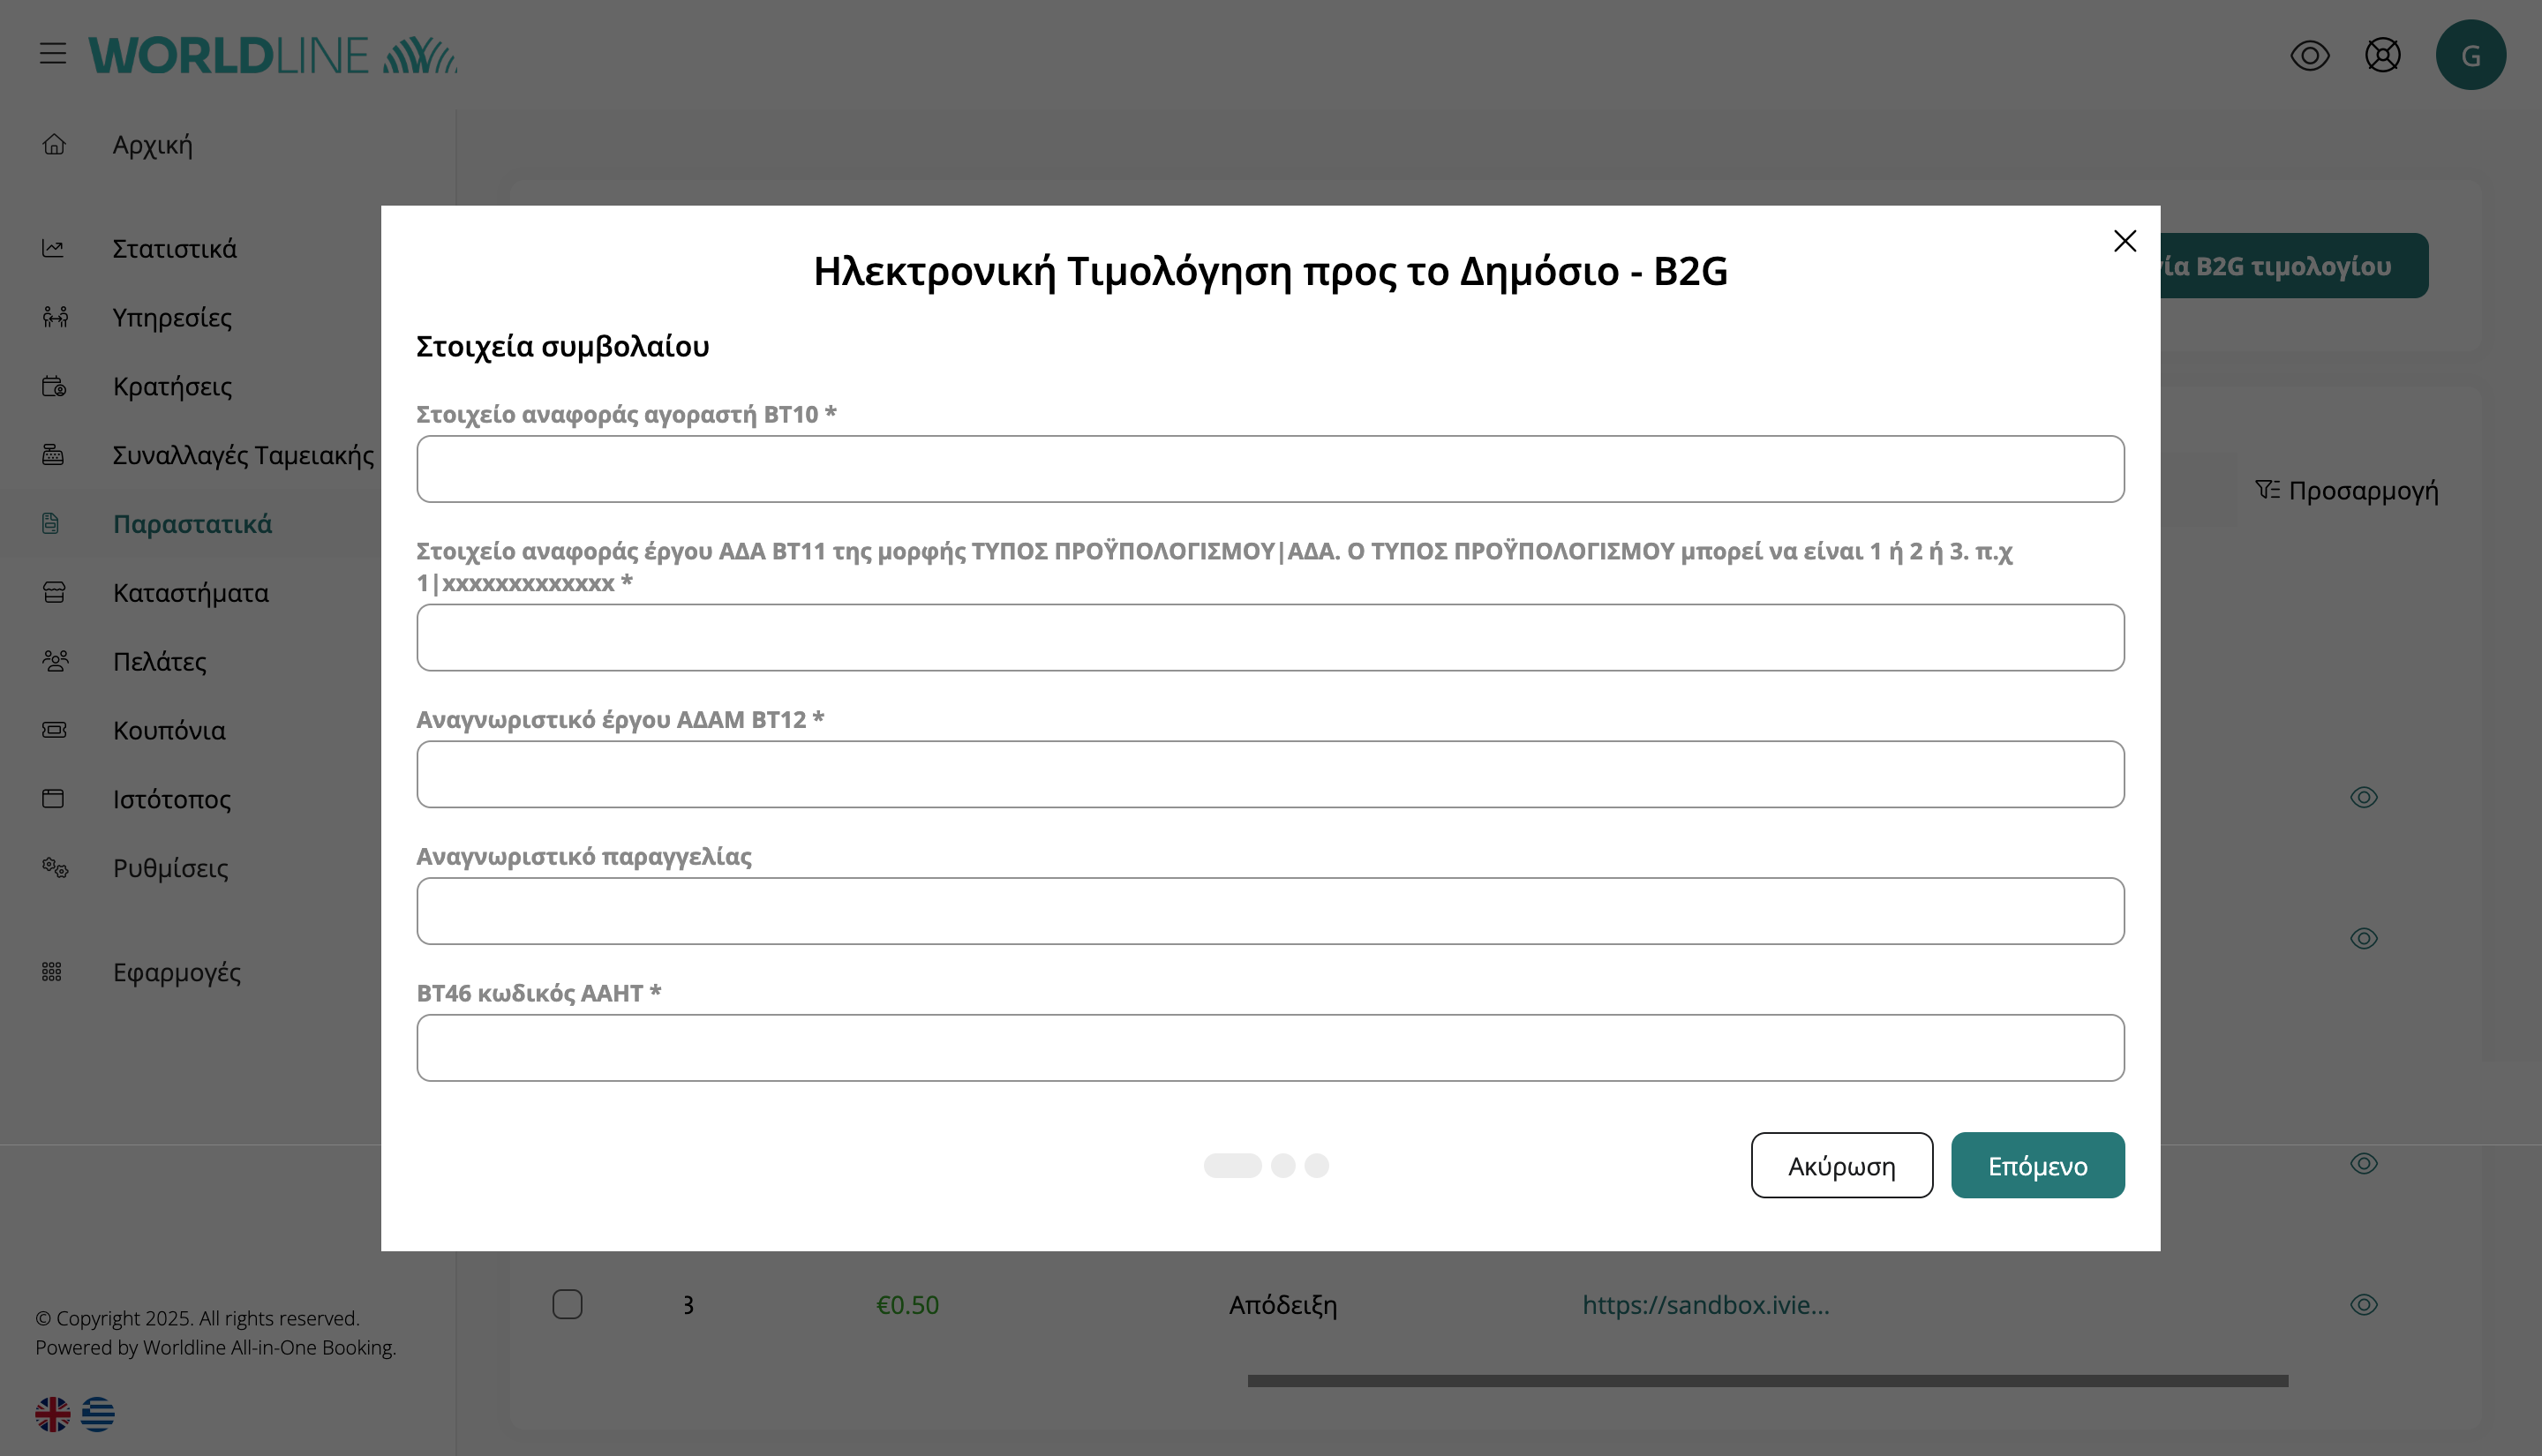The width and height of the screenshot is (2542, 1456).
Task: Open the hamburger menu icon
Action: click(x=53, y=54)
